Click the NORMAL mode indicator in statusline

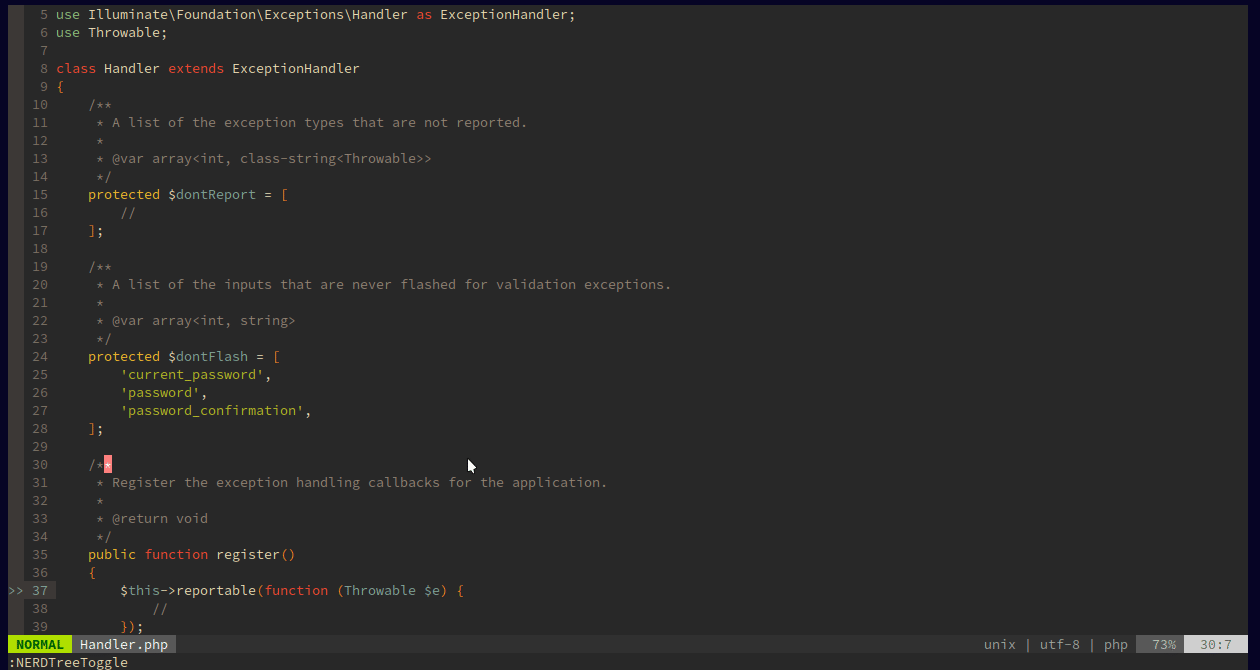[x=40, y=645]
